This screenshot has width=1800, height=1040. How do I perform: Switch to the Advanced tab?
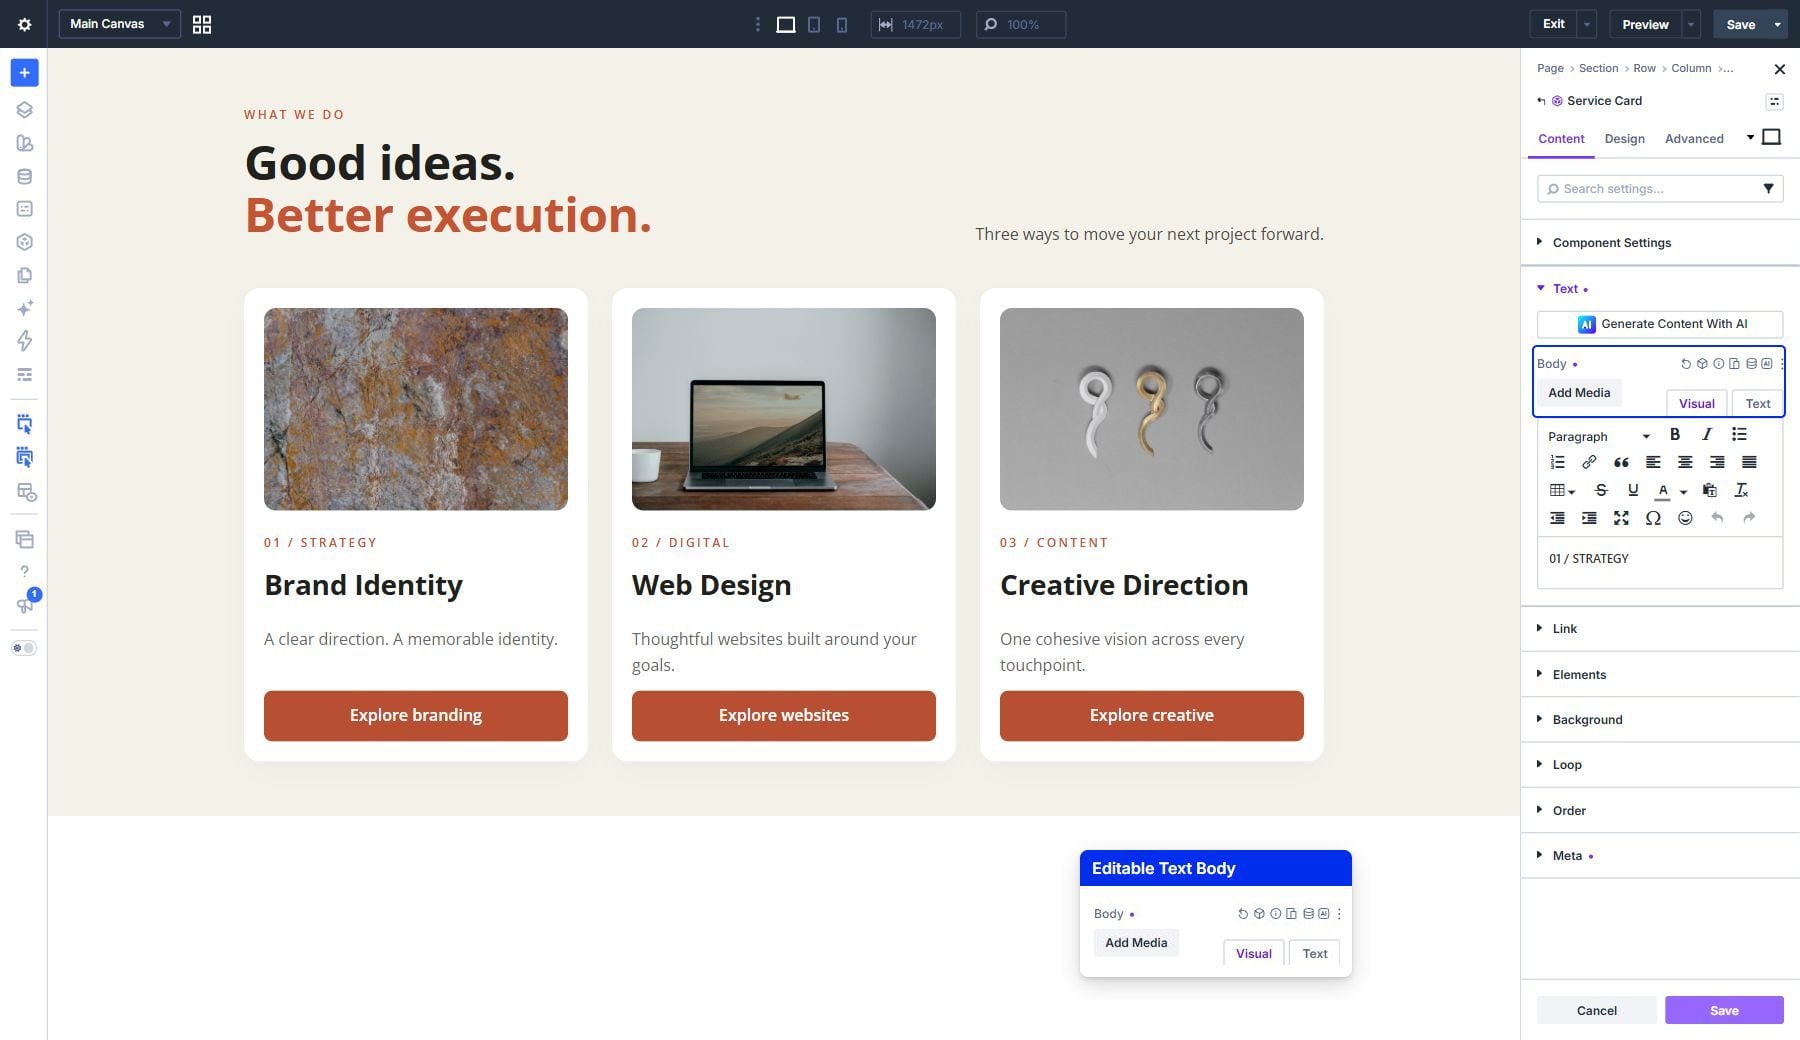[x=1694, y=139]
